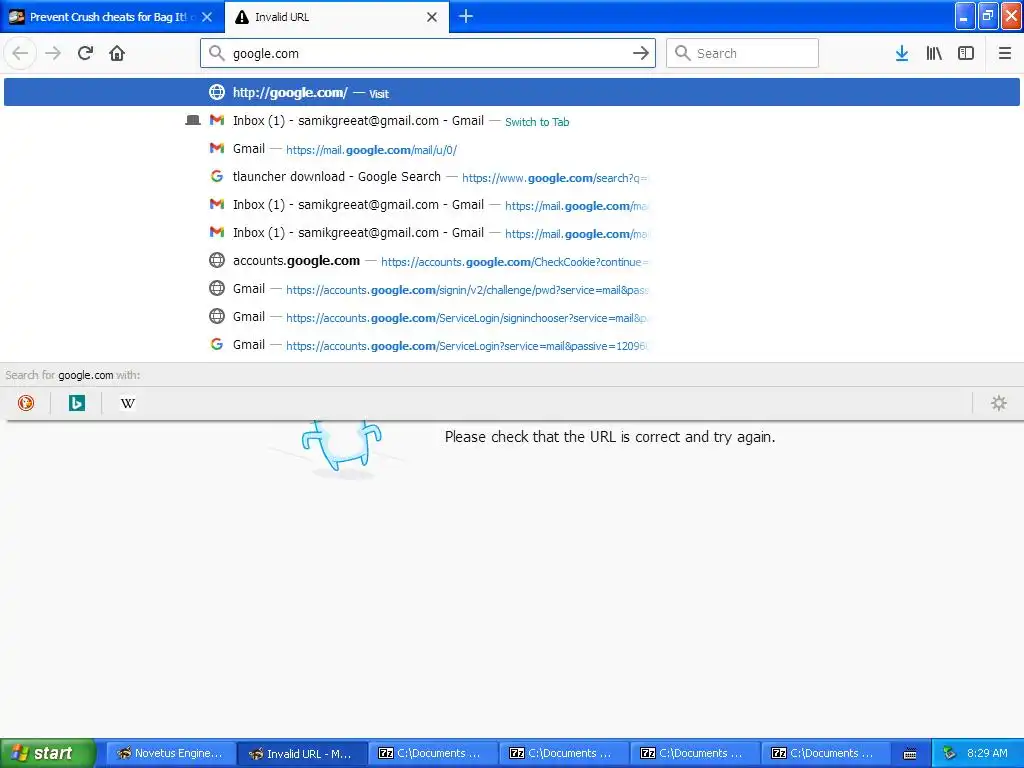Image resolution: width=1024 pixels, height=768 pixels.
Task: Click the magnifier icon in Search box
Action: [682, 53]
